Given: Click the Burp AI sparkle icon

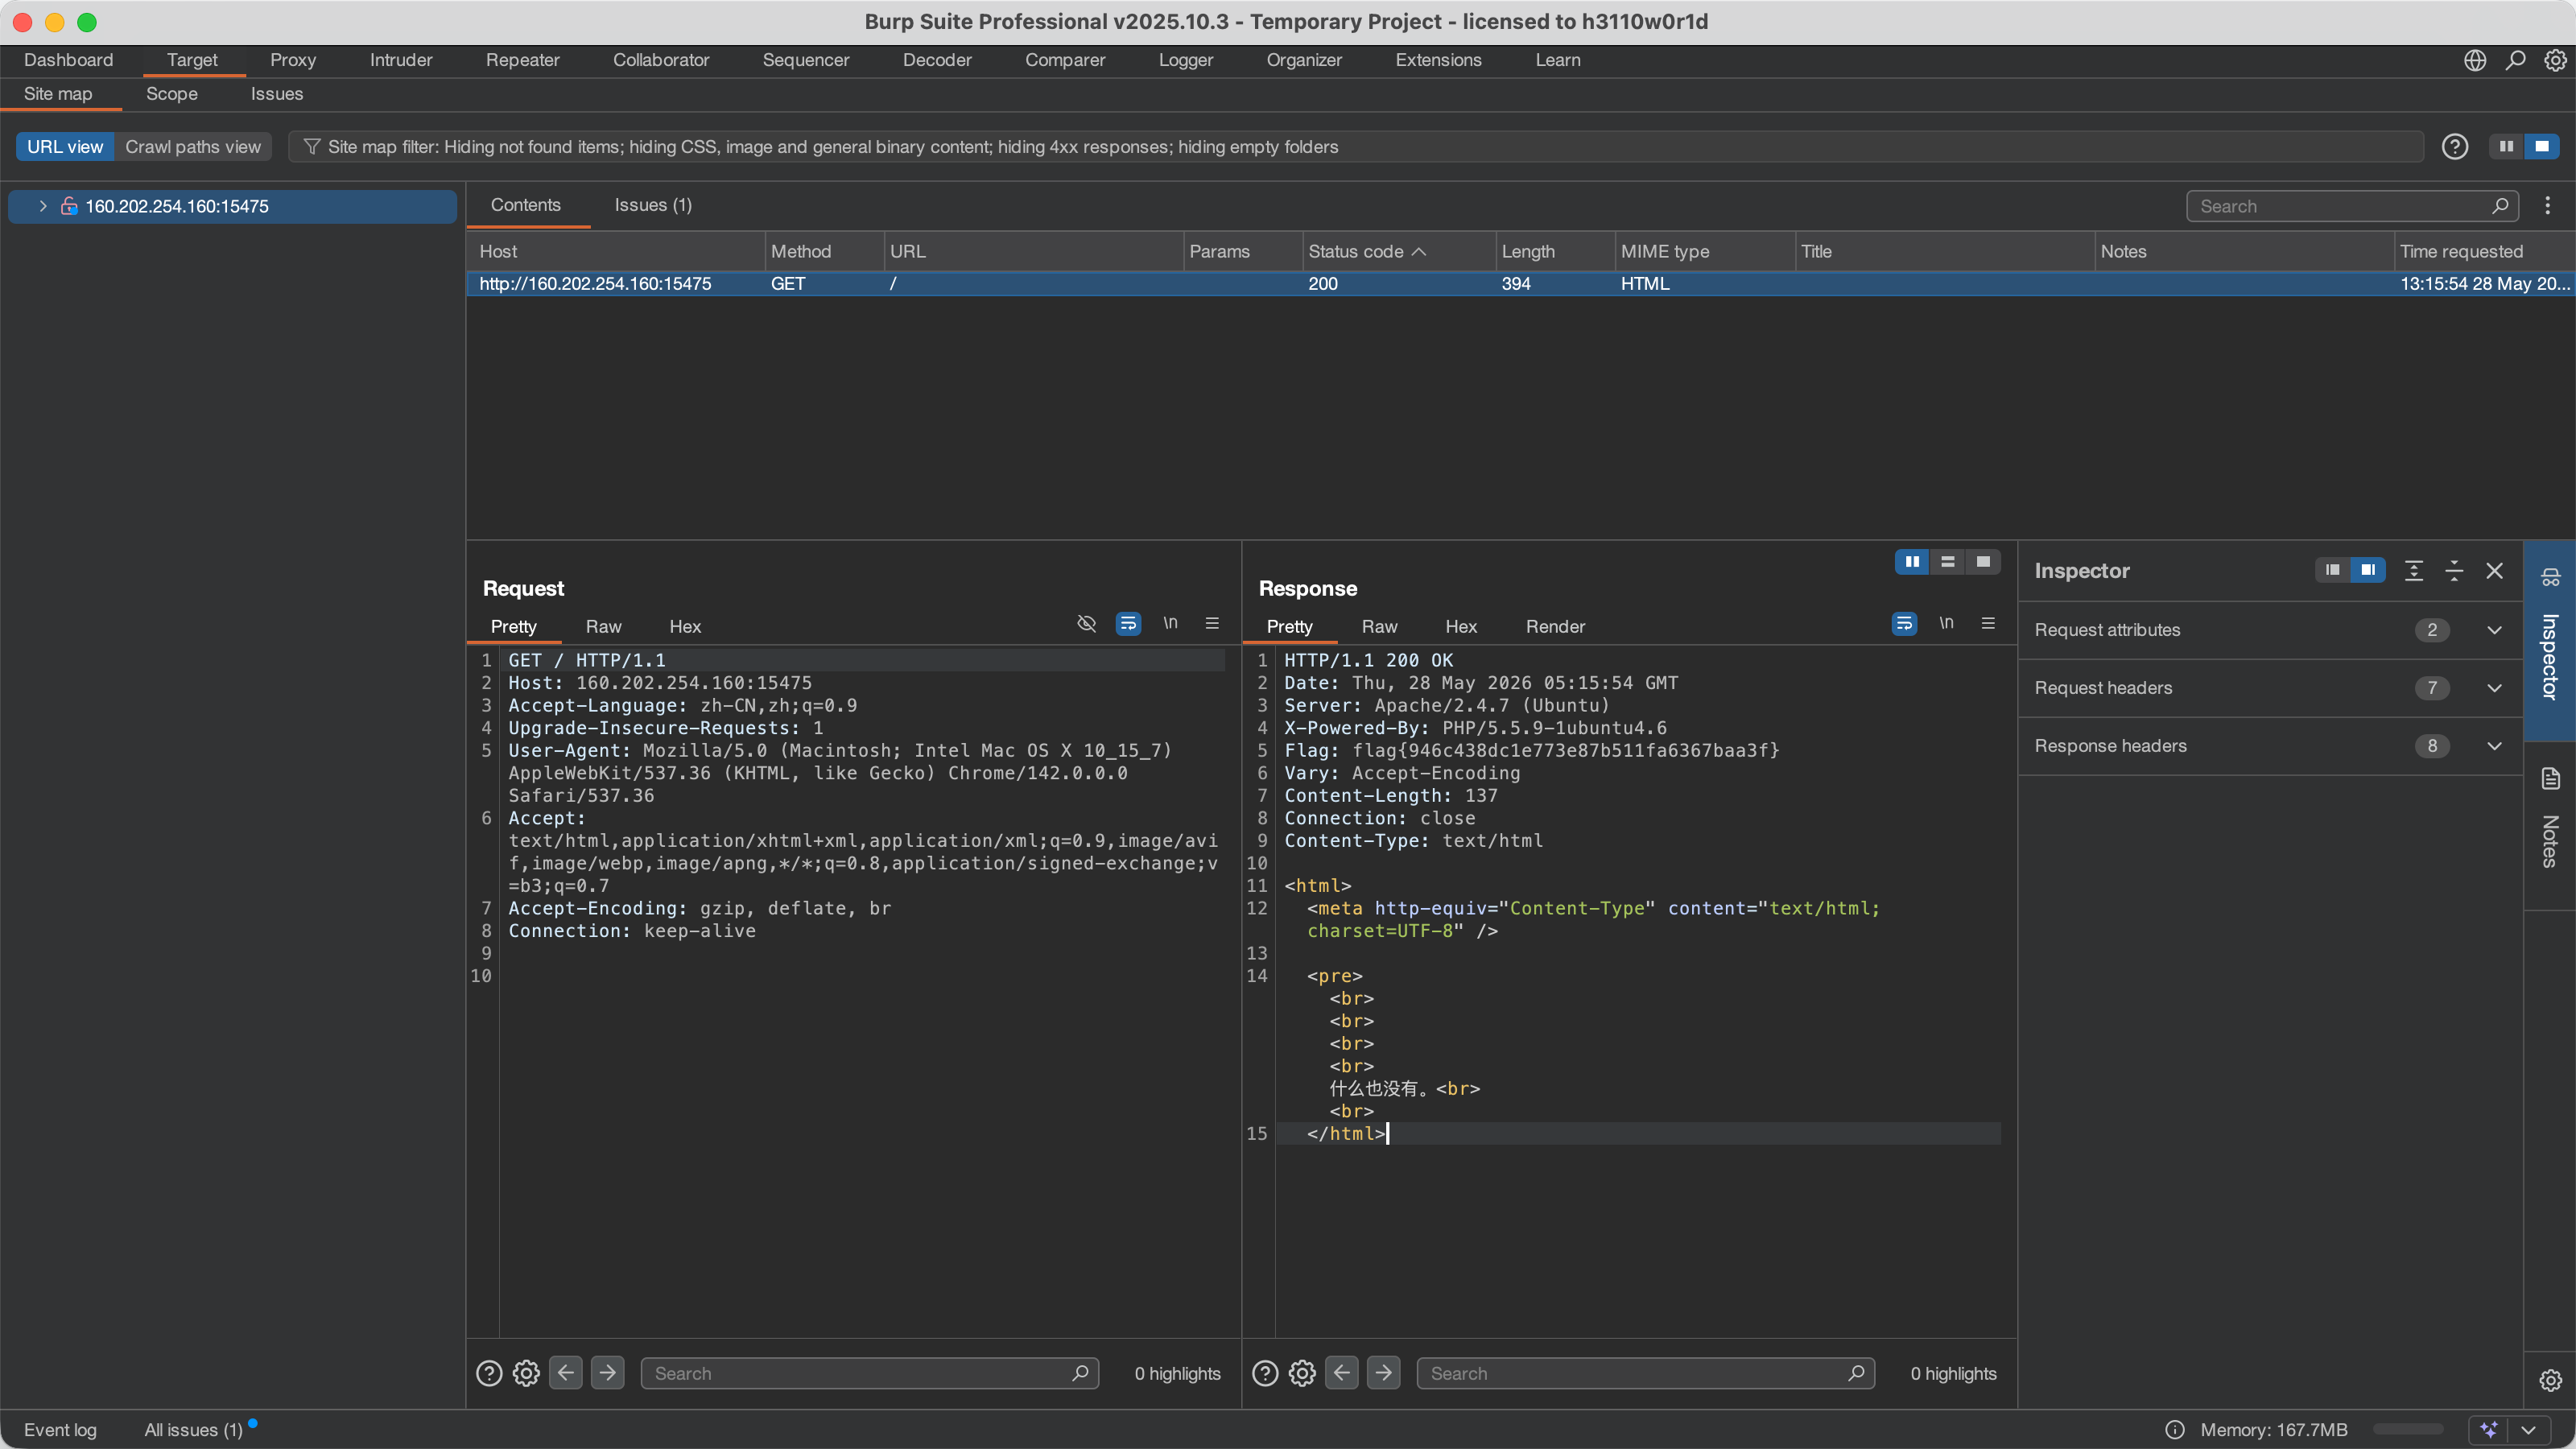Looking at the screenshot, I should pyautogui.click(x=2489, y=1429).
